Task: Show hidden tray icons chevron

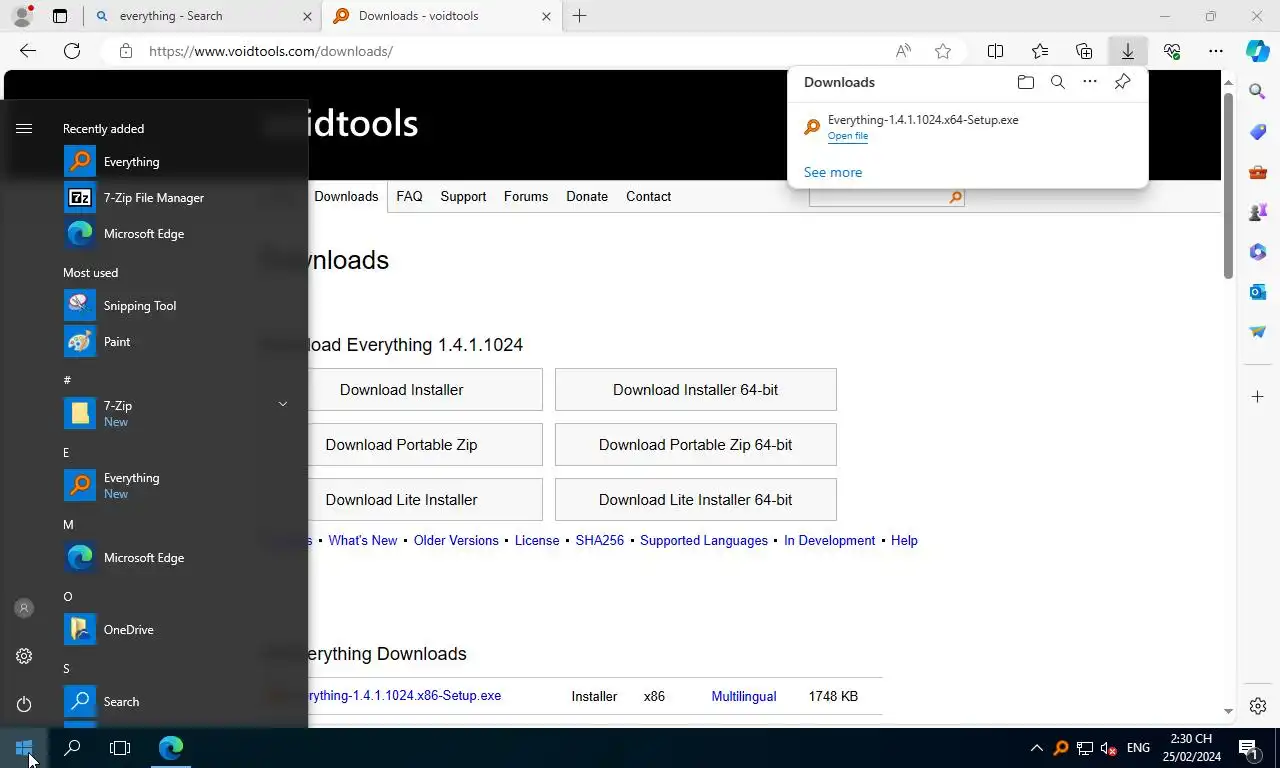Action: tap(1037, 748)
